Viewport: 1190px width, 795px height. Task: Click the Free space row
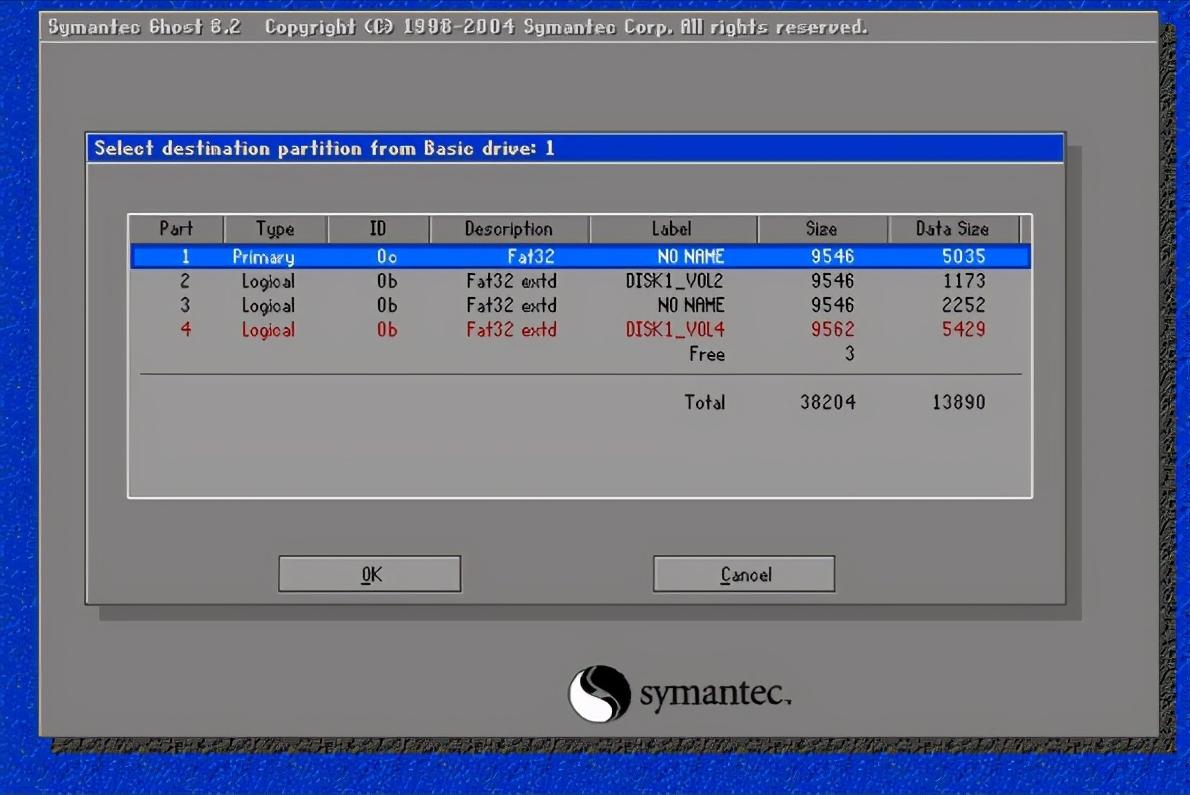coord(707,354)
